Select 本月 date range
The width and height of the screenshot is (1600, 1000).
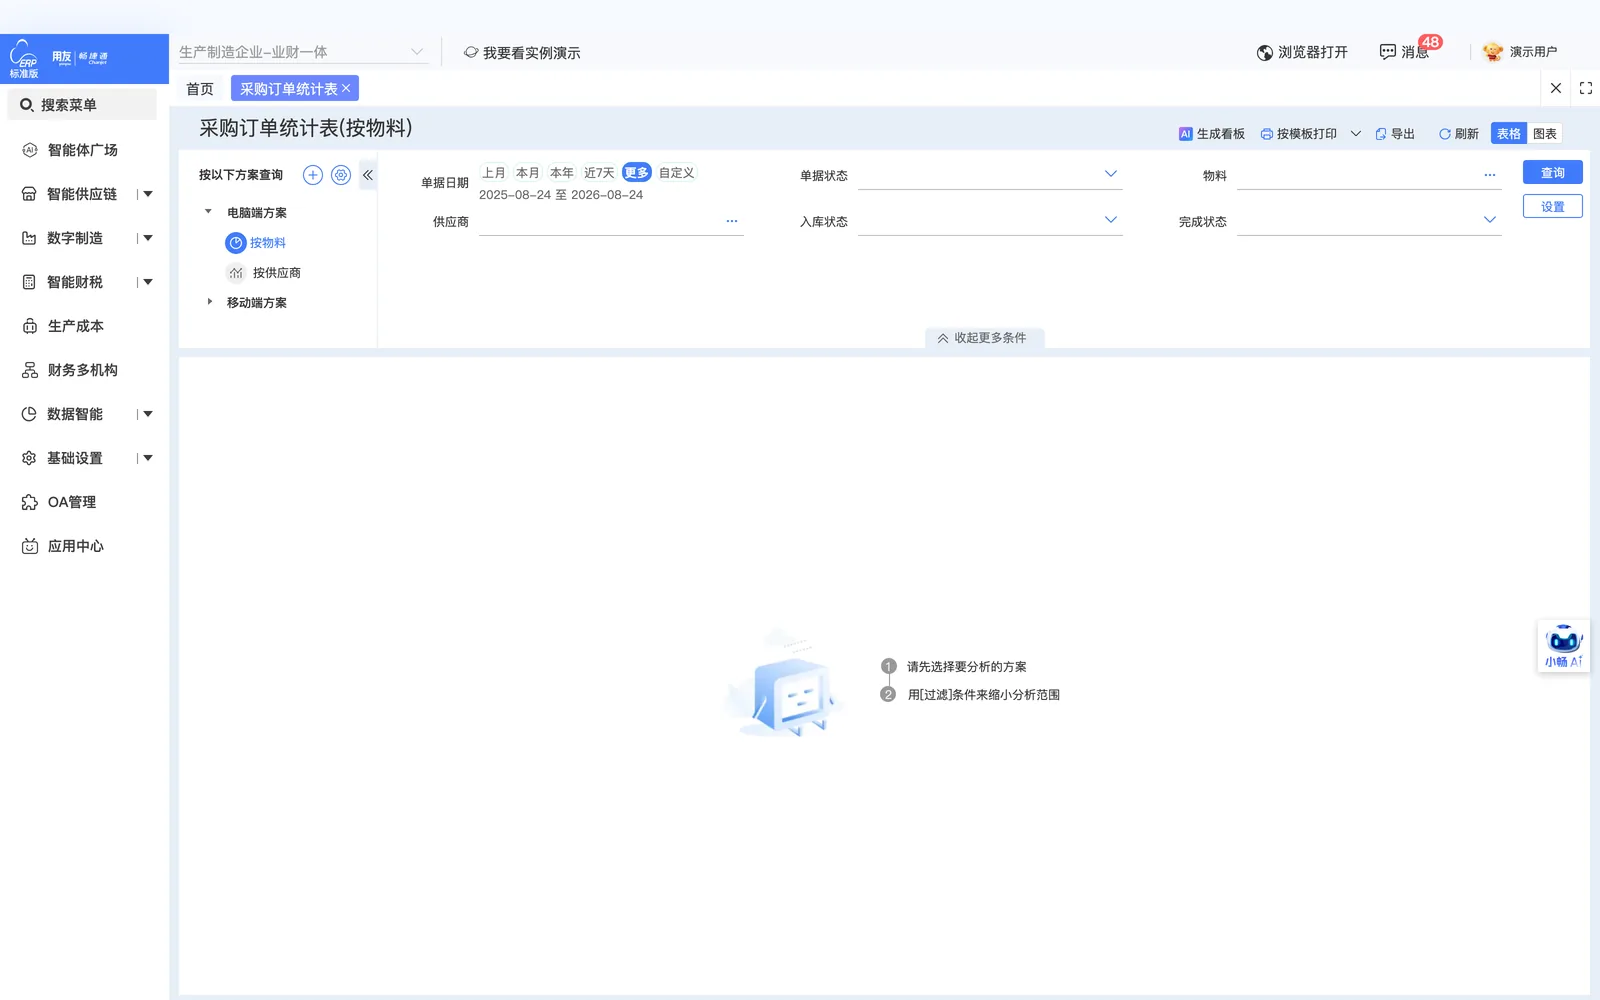click(528, 173)
